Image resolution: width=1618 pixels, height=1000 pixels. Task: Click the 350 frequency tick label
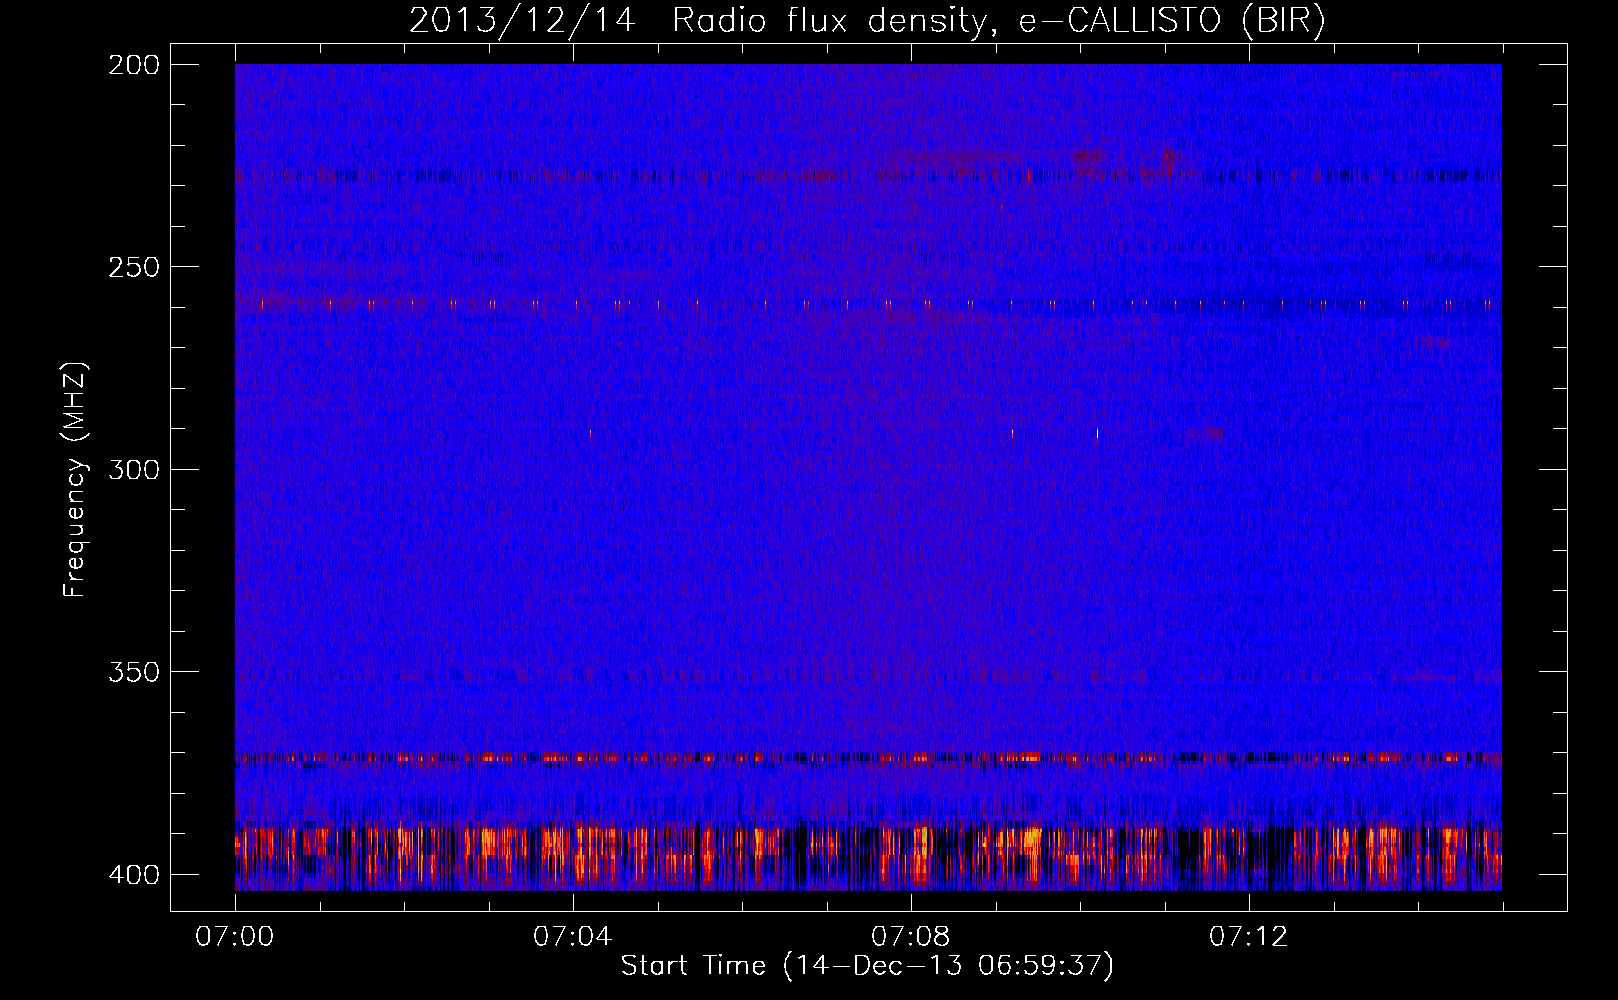133,672
